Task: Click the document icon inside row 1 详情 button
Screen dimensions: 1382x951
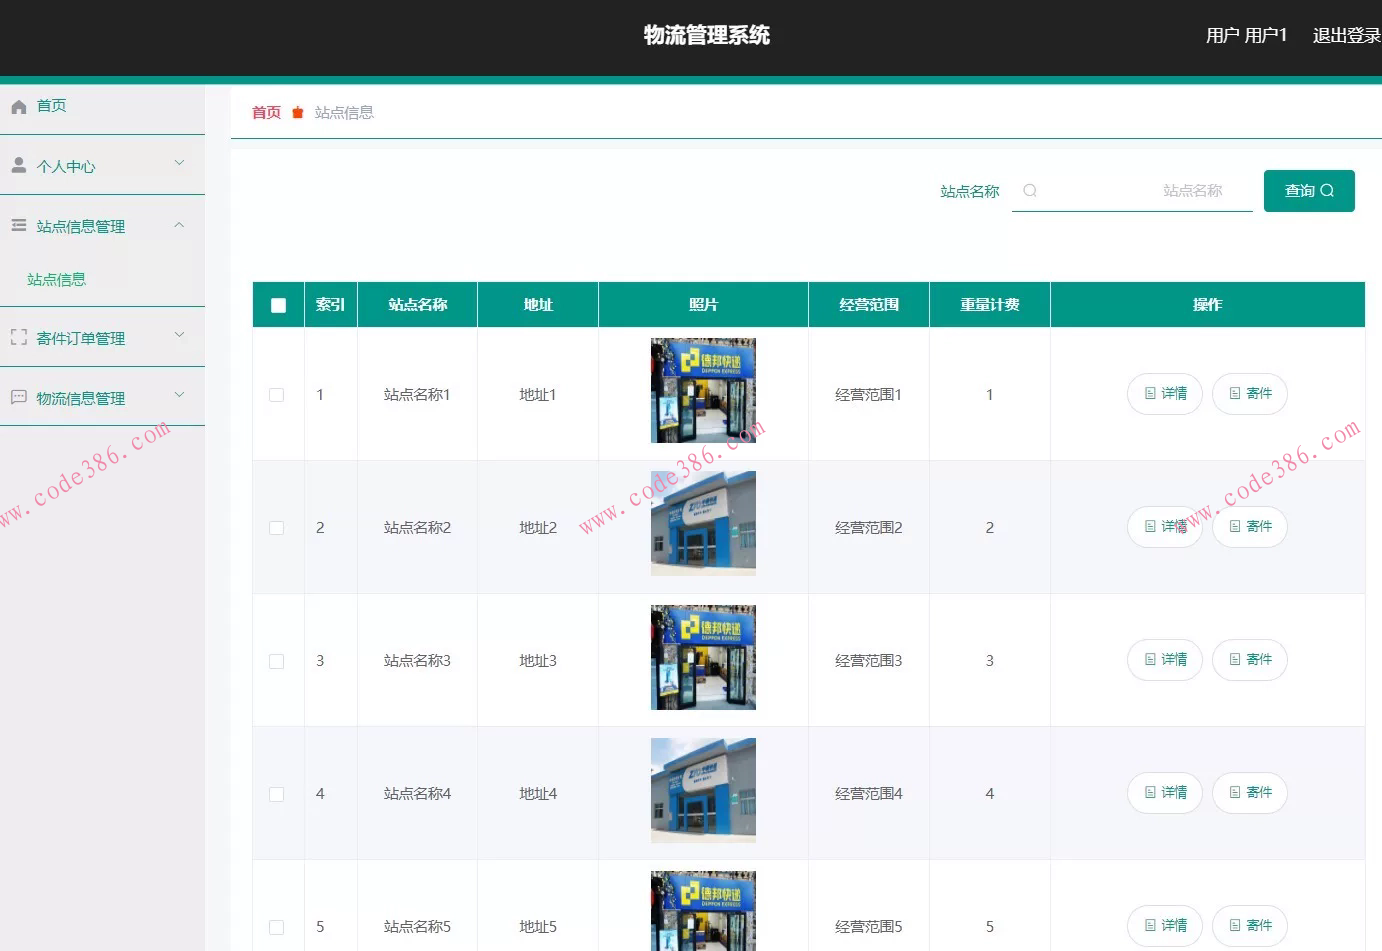Action: tap(1148, 394)
